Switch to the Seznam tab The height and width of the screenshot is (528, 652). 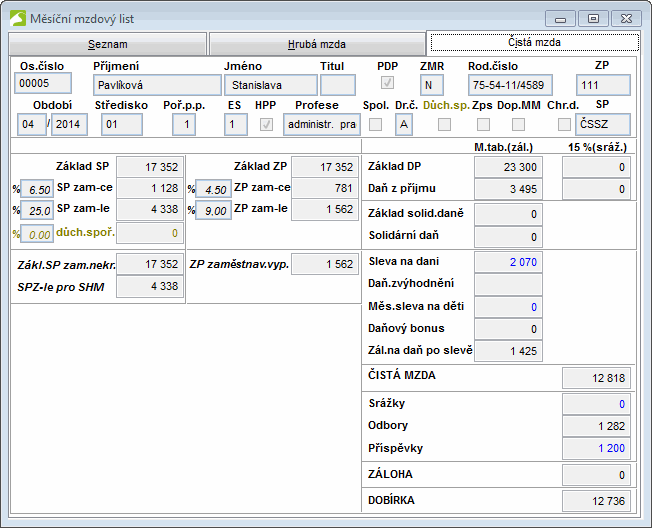click(x=107, y=44)
